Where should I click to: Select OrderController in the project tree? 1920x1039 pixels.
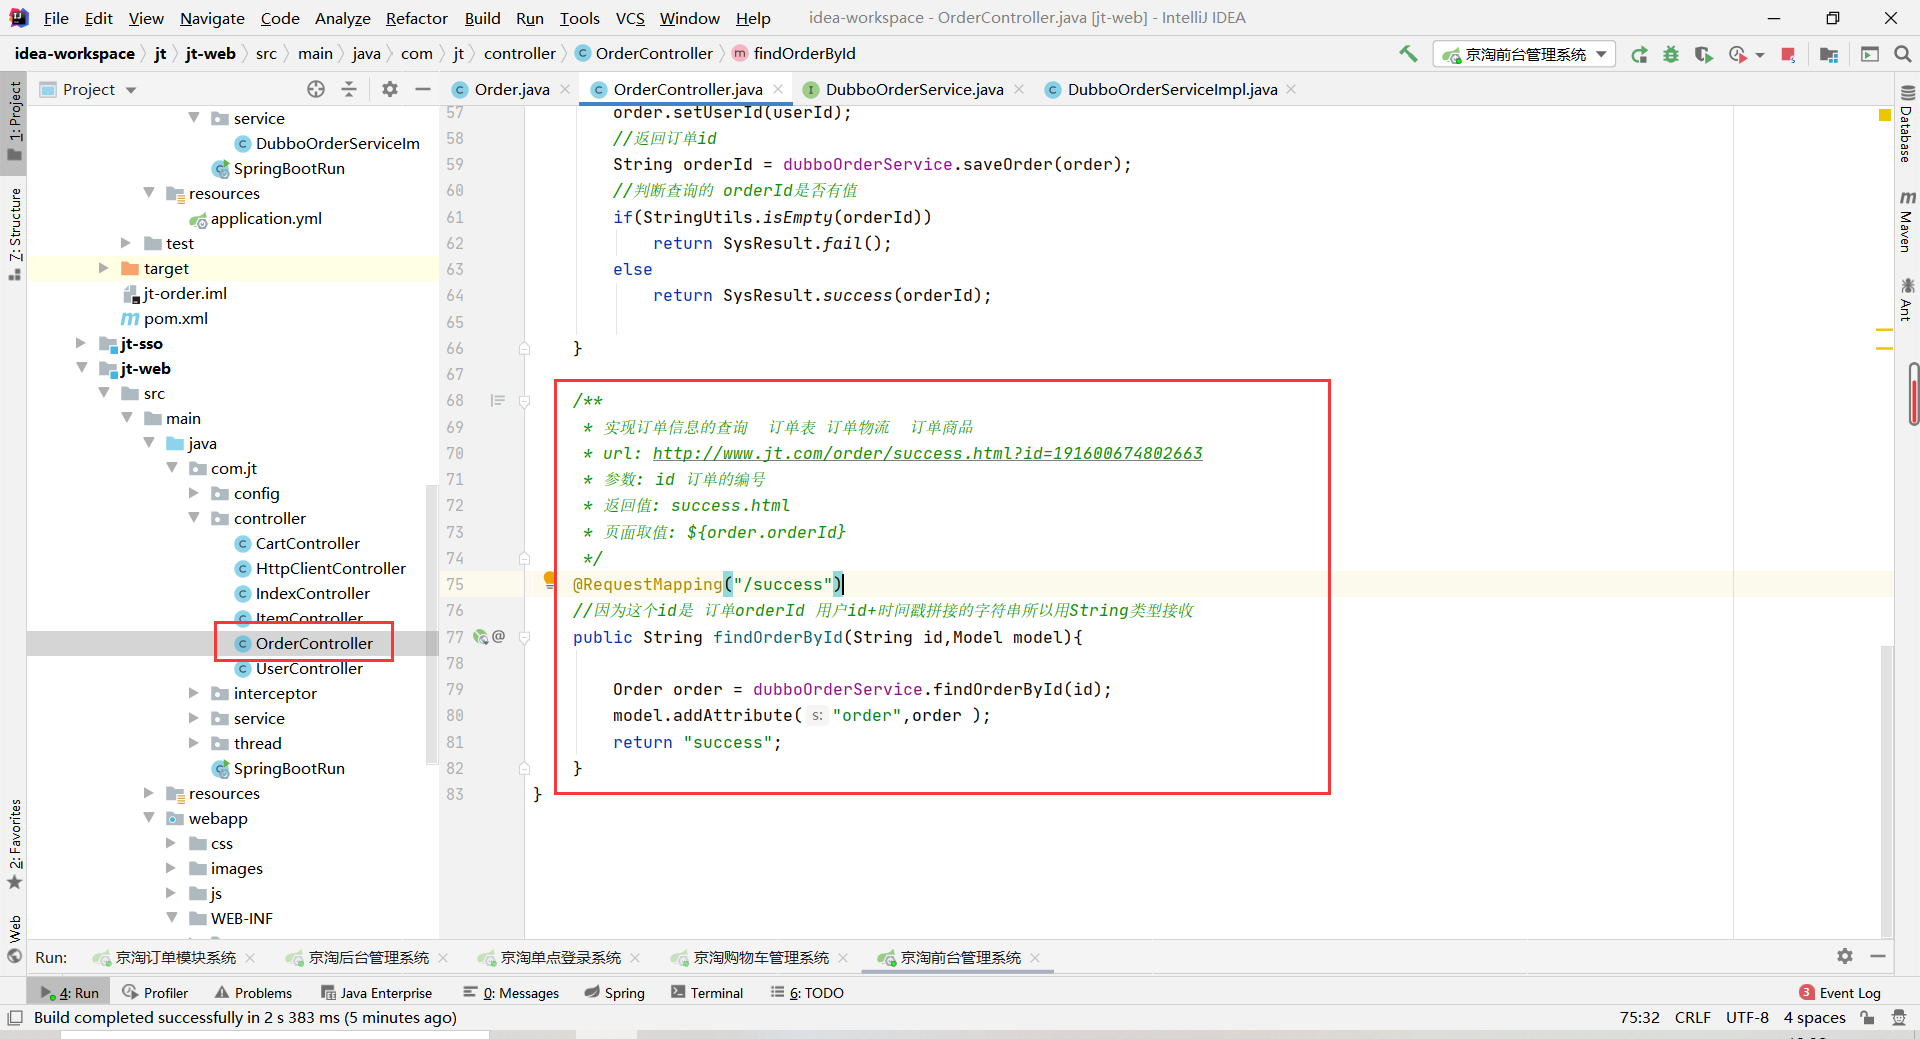[313, 643]
